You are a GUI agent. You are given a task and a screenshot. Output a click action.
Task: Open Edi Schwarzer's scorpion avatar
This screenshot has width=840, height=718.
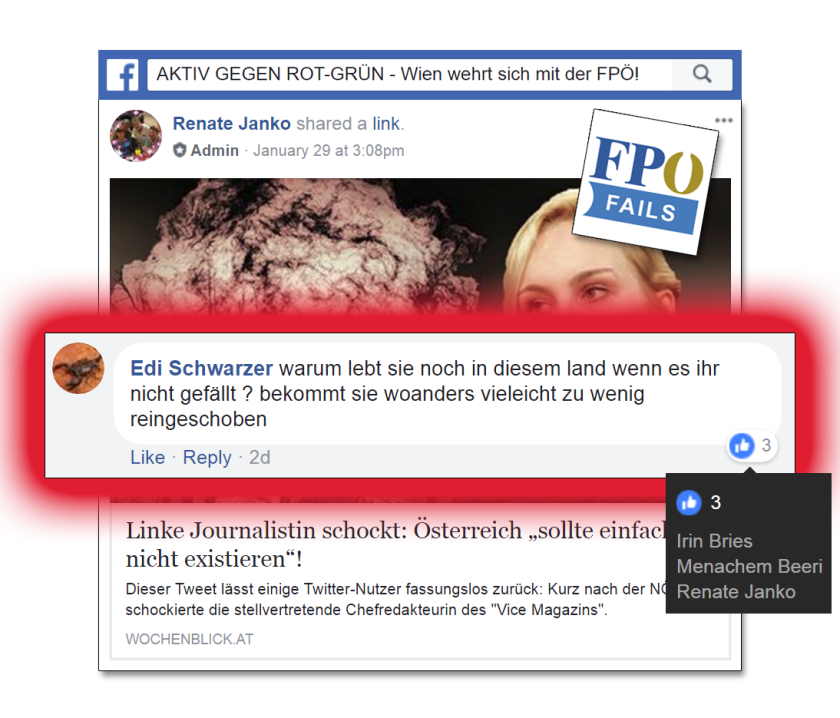pos(78,368)
